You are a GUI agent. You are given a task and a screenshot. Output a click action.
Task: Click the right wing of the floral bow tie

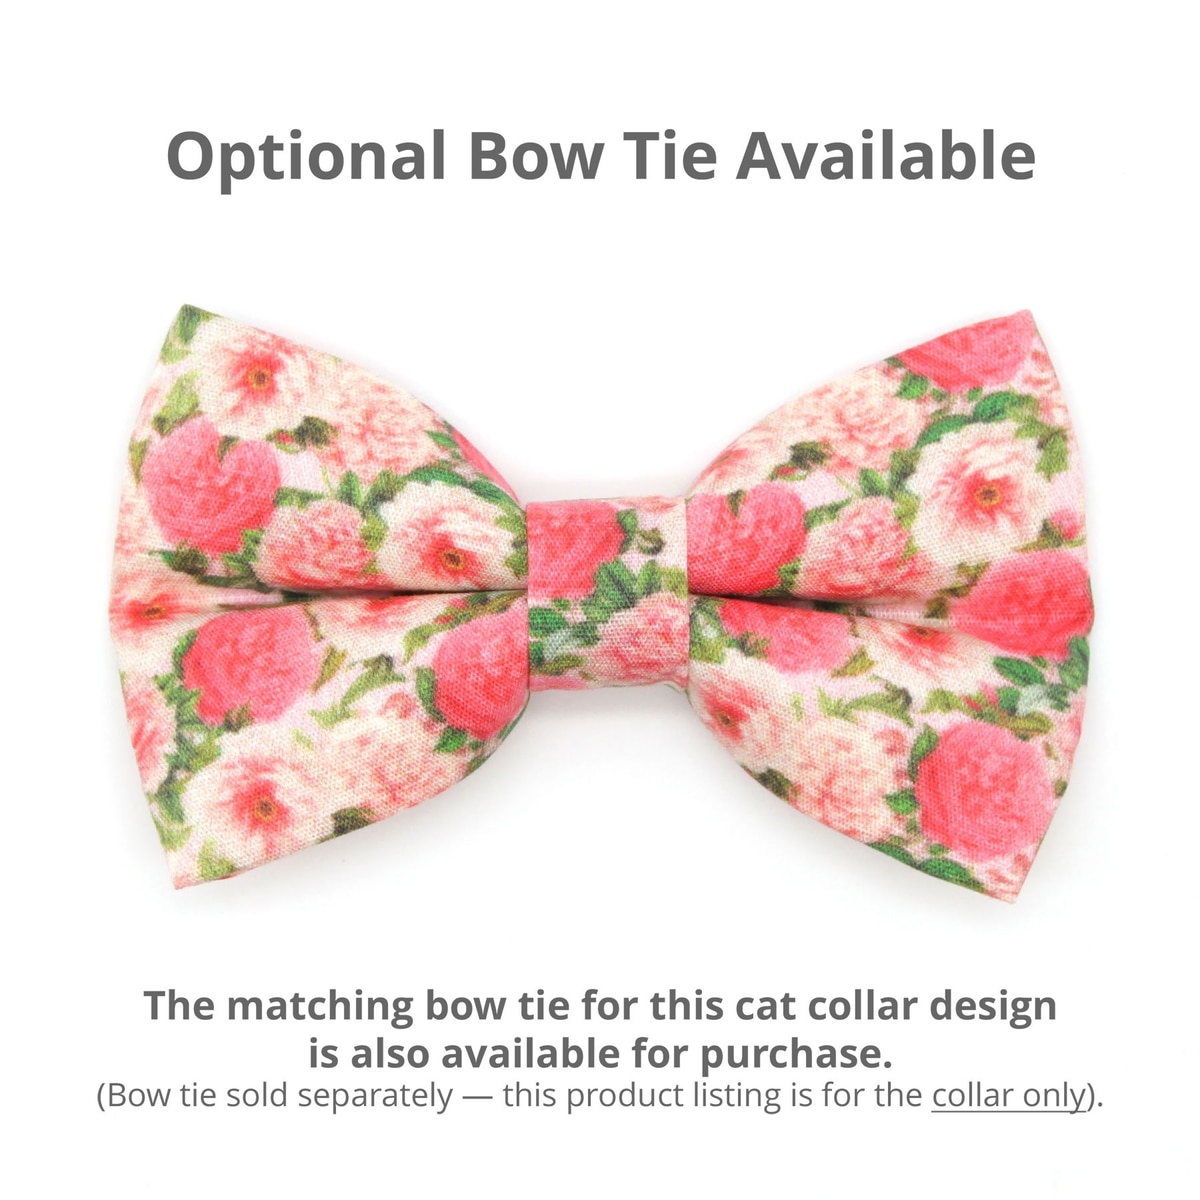coord(890,600)
